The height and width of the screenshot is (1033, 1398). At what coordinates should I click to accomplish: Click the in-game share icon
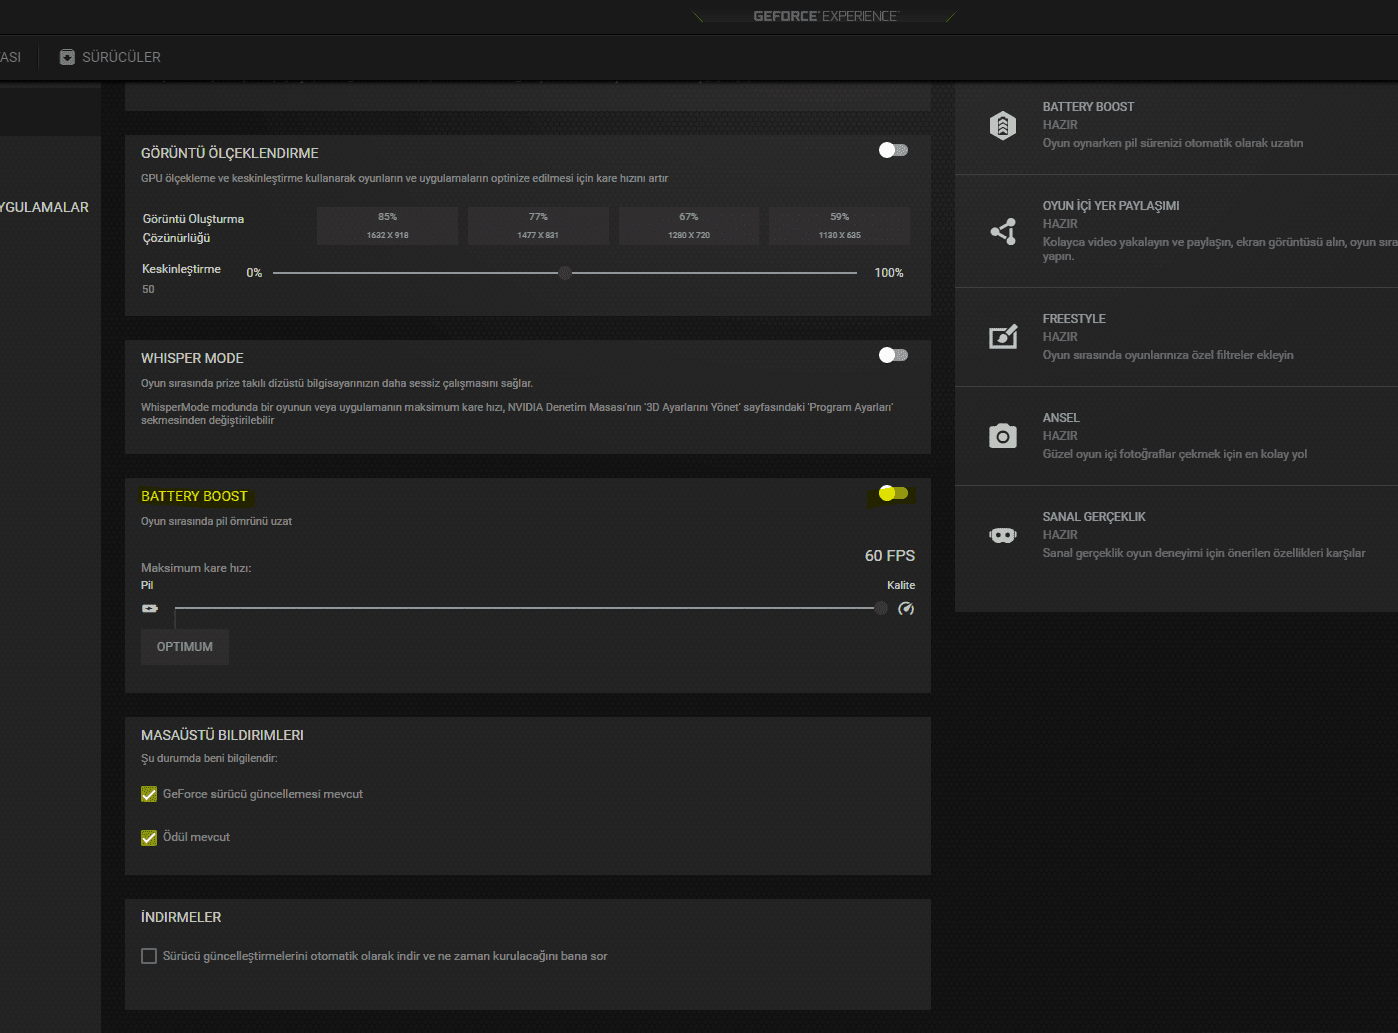click(1003, 232)
